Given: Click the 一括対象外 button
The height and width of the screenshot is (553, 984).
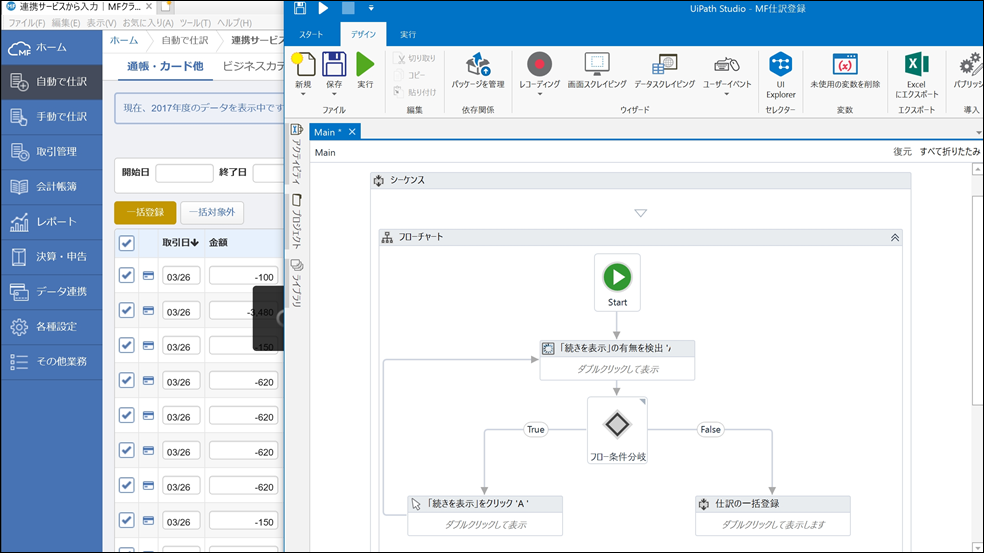Looking at the screenshot, I should pos(212,212).
